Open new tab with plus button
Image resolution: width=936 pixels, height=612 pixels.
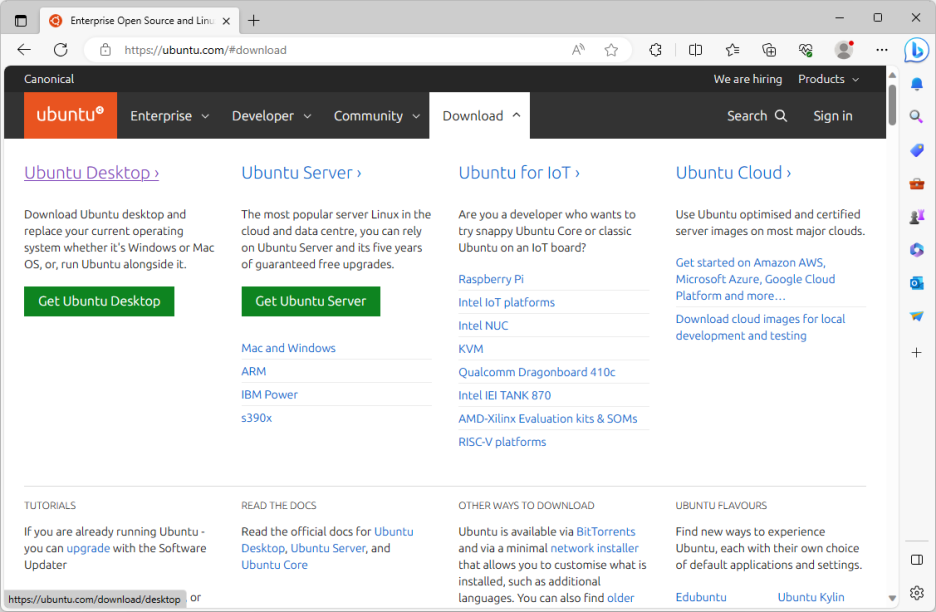[x=254, y=21]
